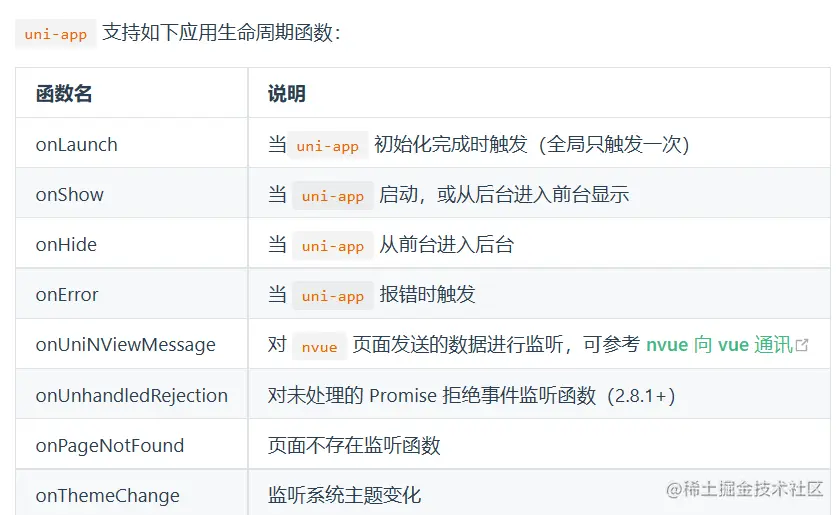The height and width of the screenshot is (515, 840).
Task: Click the onHide function name
Action: click(x=66, y=244)
